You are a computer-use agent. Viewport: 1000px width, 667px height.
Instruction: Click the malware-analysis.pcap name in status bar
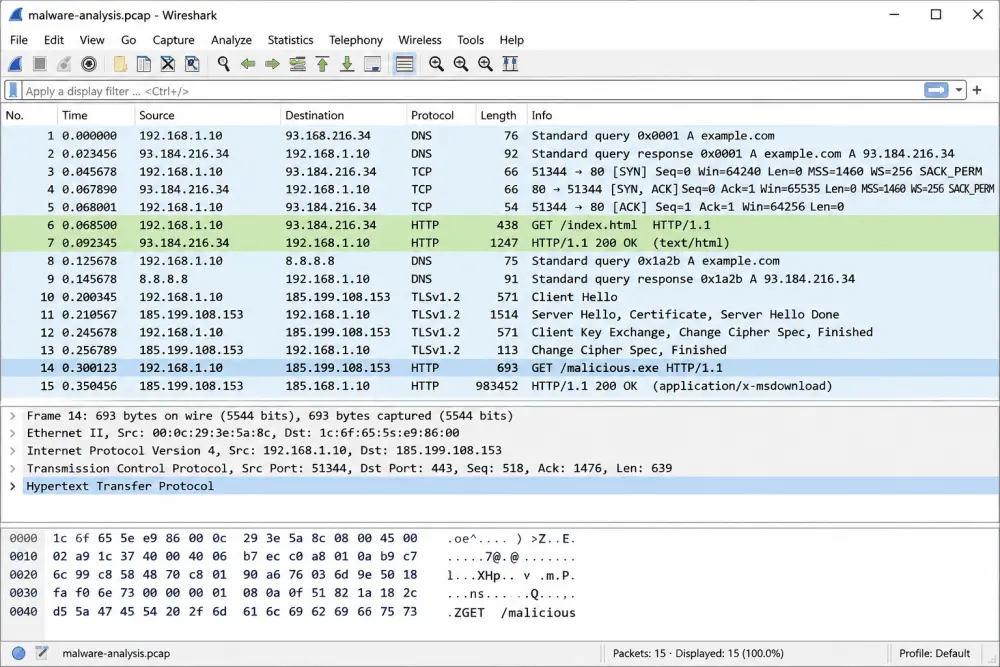(116, 653)
